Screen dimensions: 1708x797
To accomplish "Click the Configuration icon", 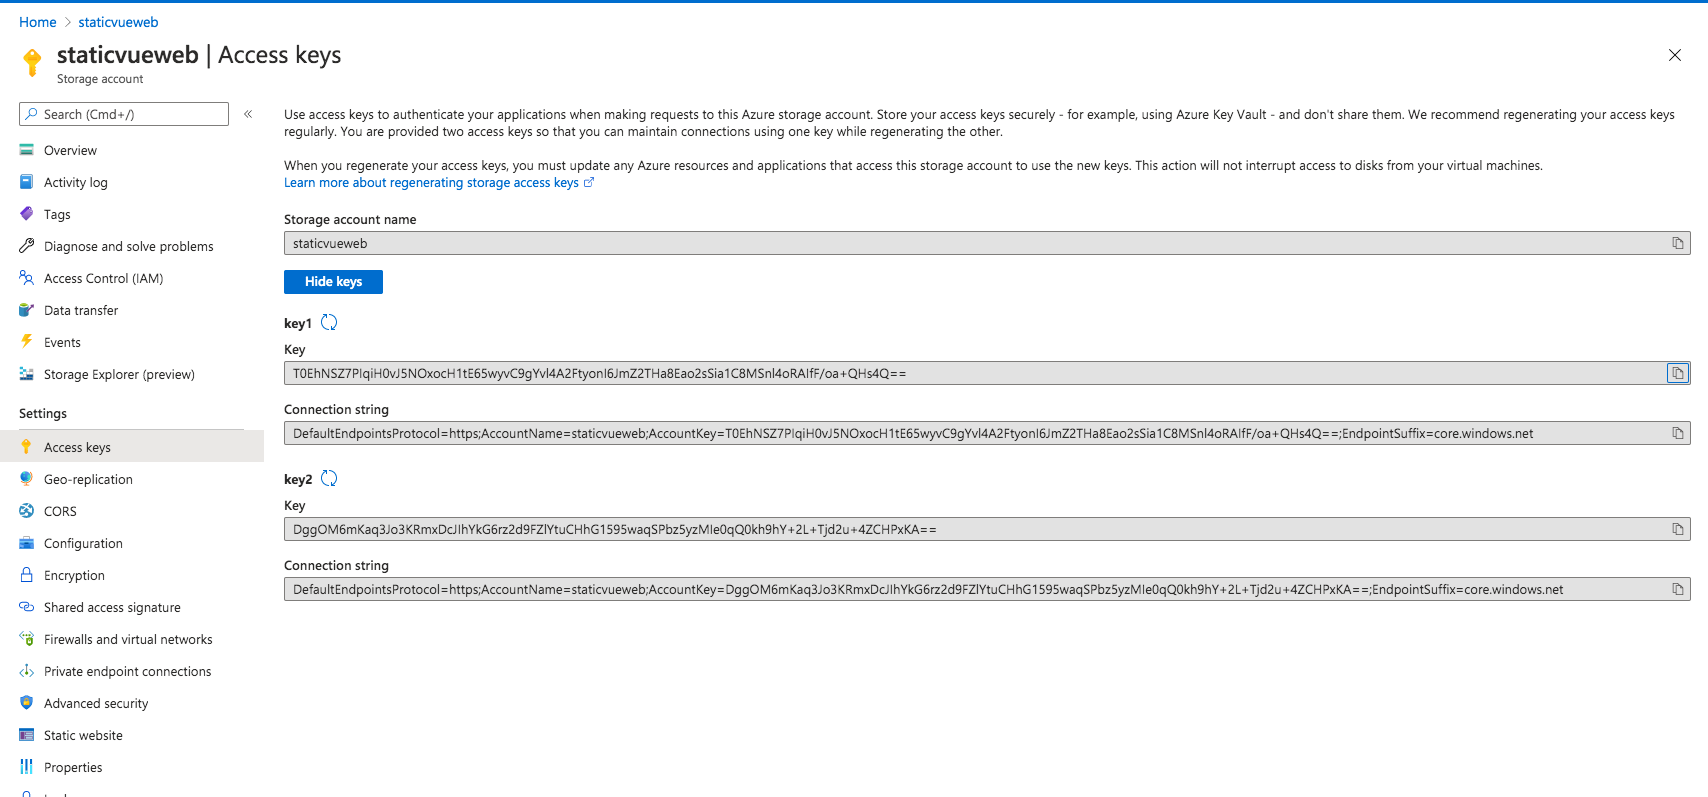I will (27, 543).
